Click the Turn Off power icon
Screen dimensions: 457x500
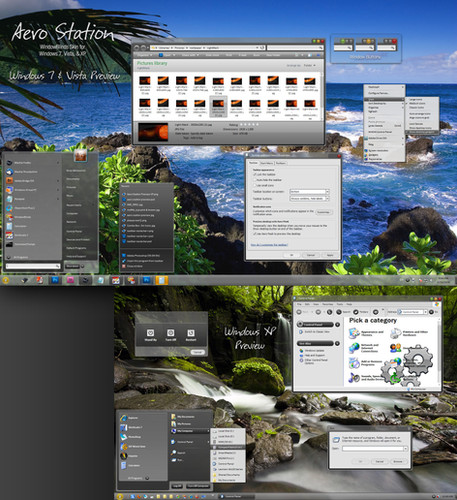point(171,333)
